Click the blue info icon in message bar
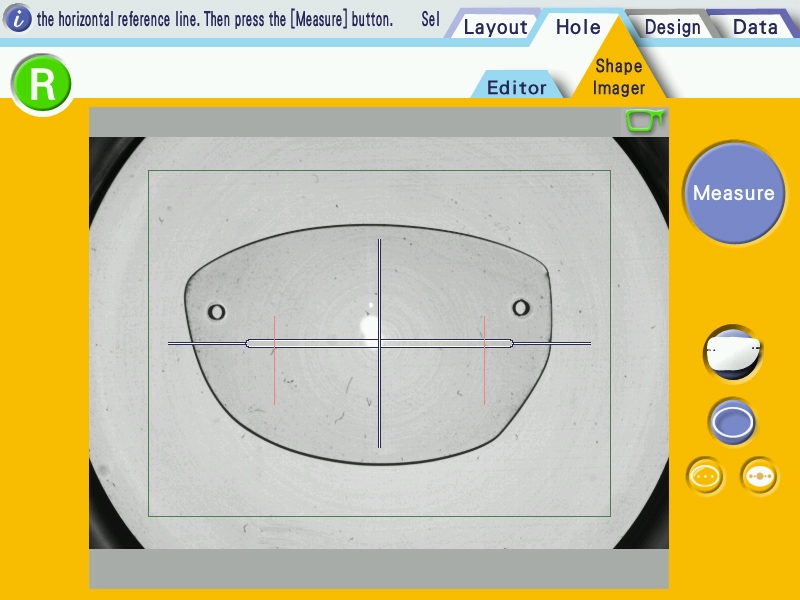The image size is (800, 600). coord(18,19)
